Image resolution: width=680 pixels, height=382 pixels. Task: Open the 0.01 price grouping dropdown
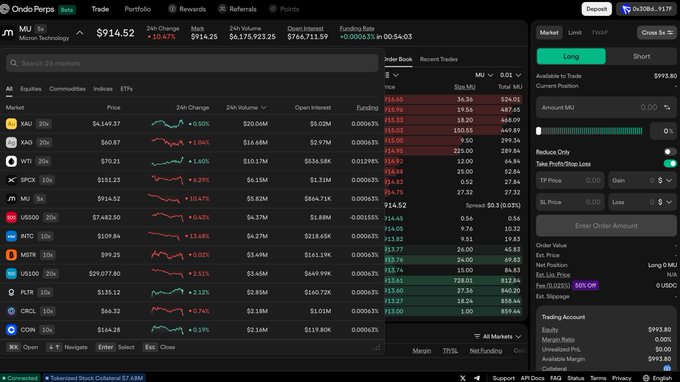pos(510,75)
